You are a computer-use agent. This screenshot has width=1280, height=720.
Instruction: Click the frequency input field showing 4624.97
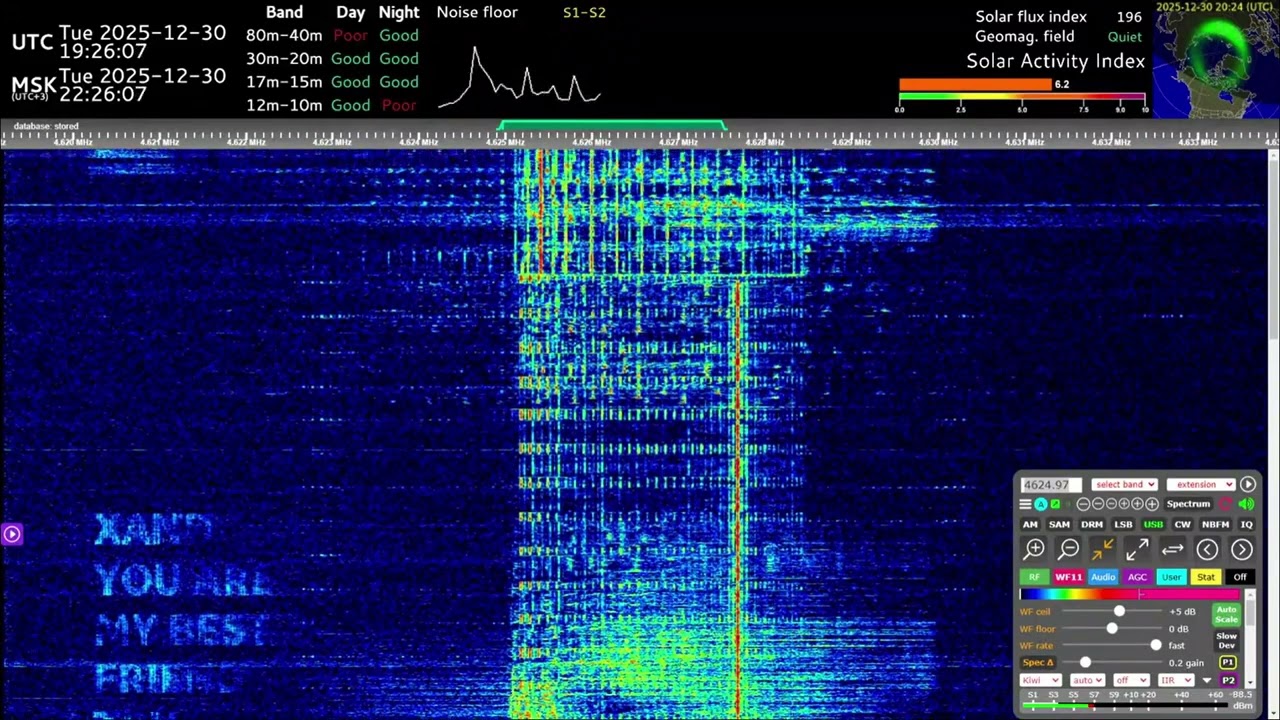point(1050,484)
